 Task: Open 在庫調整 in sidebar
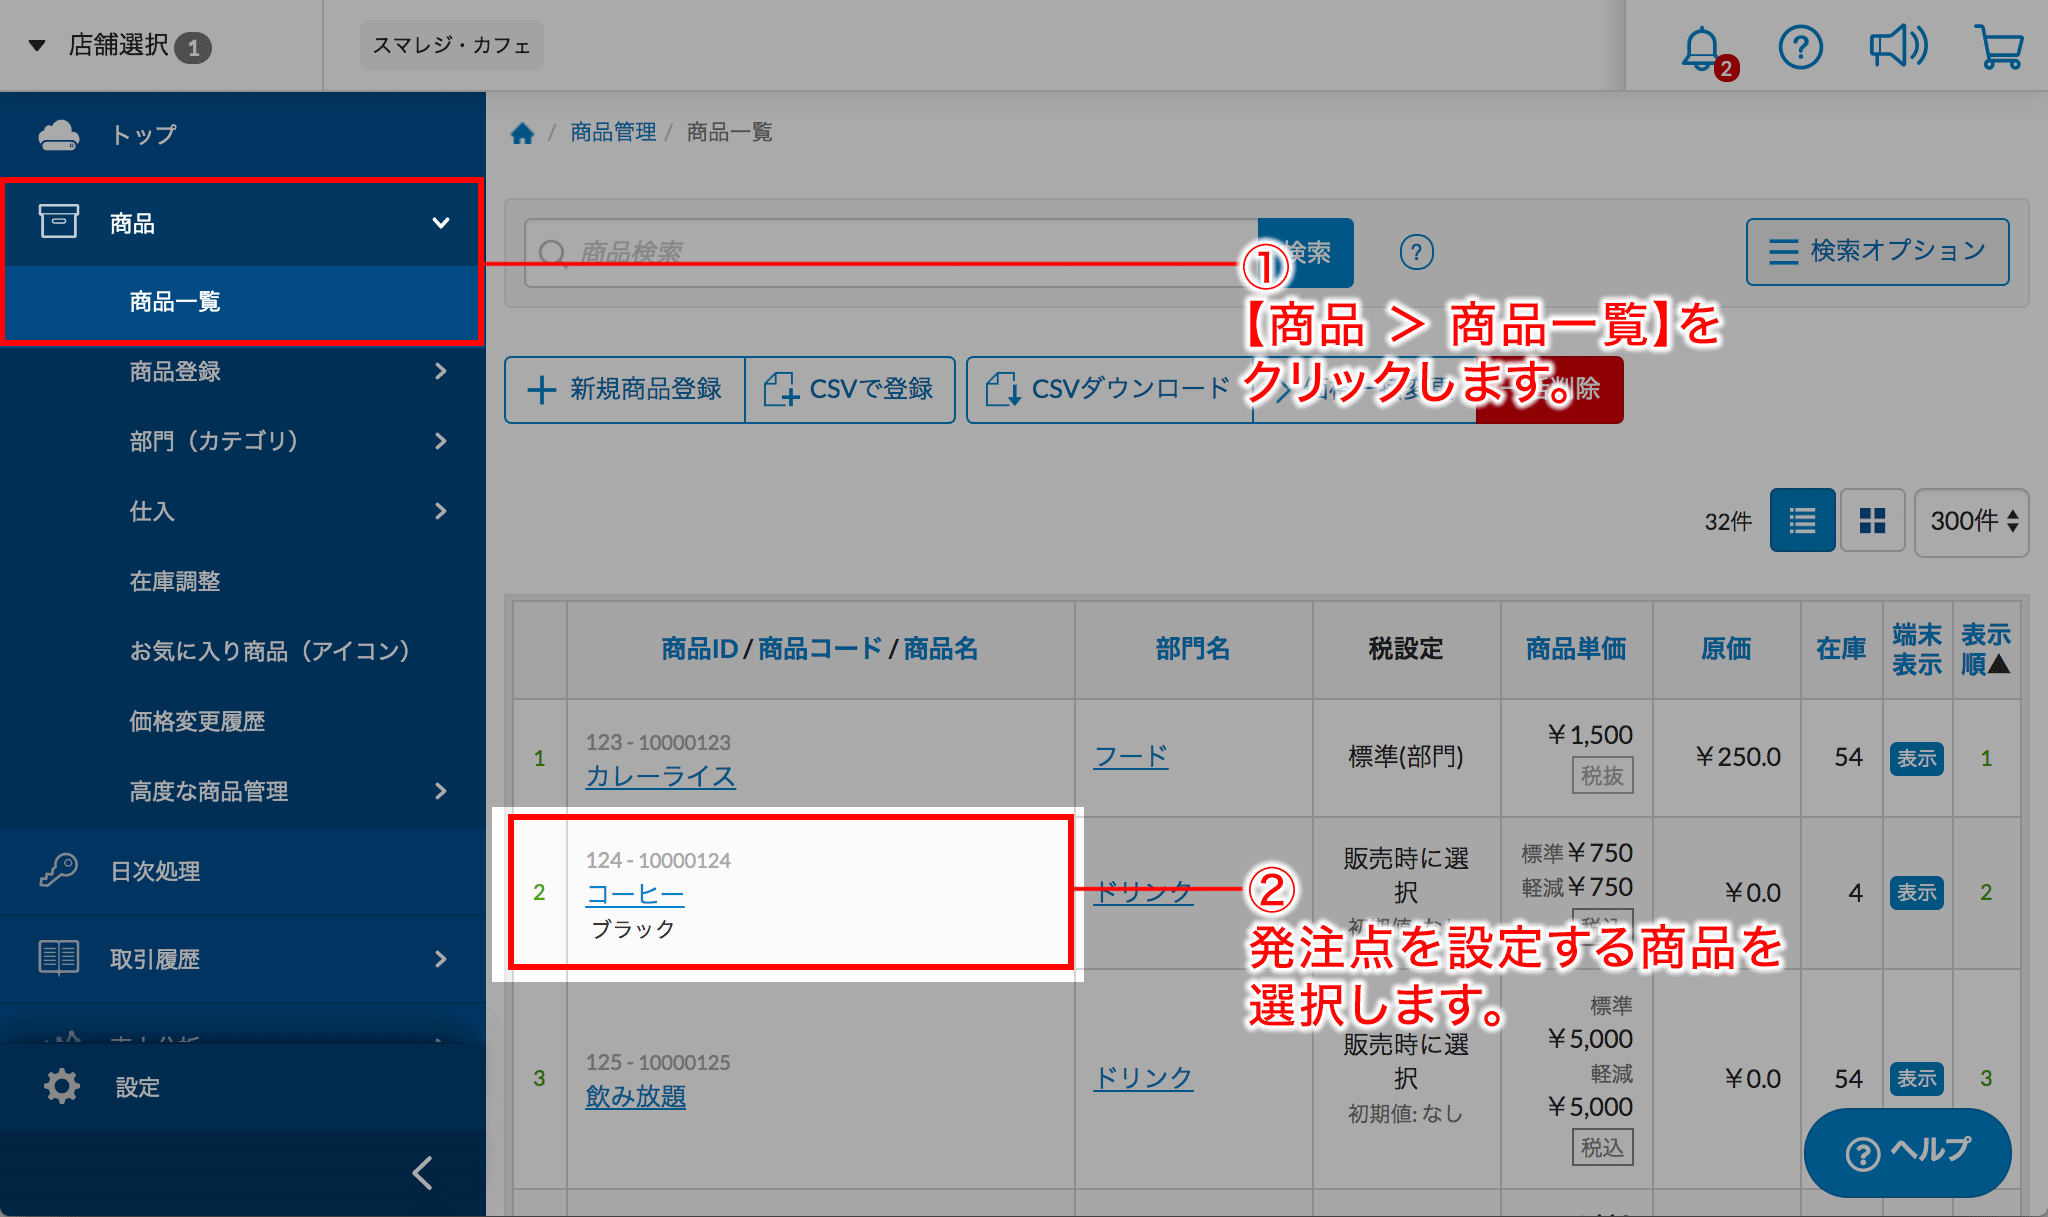click(175, 581)
